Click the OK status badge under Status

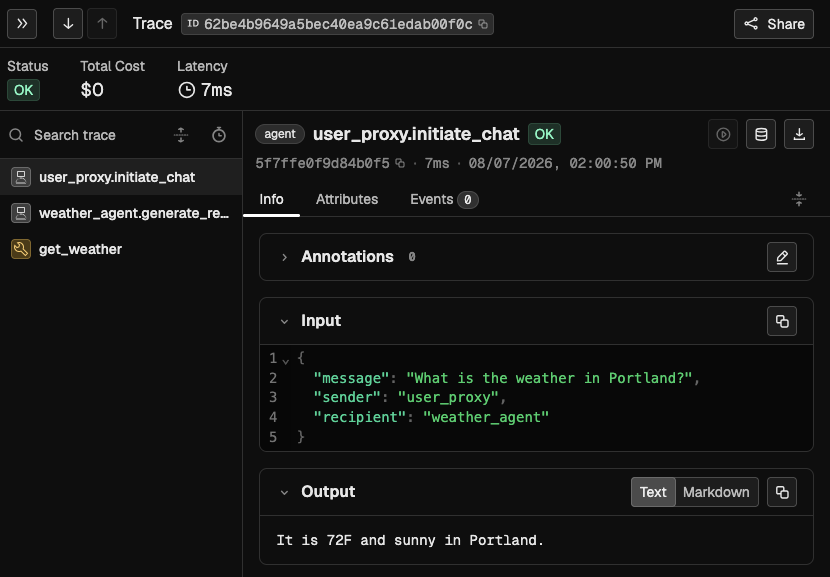coord(23,90)
